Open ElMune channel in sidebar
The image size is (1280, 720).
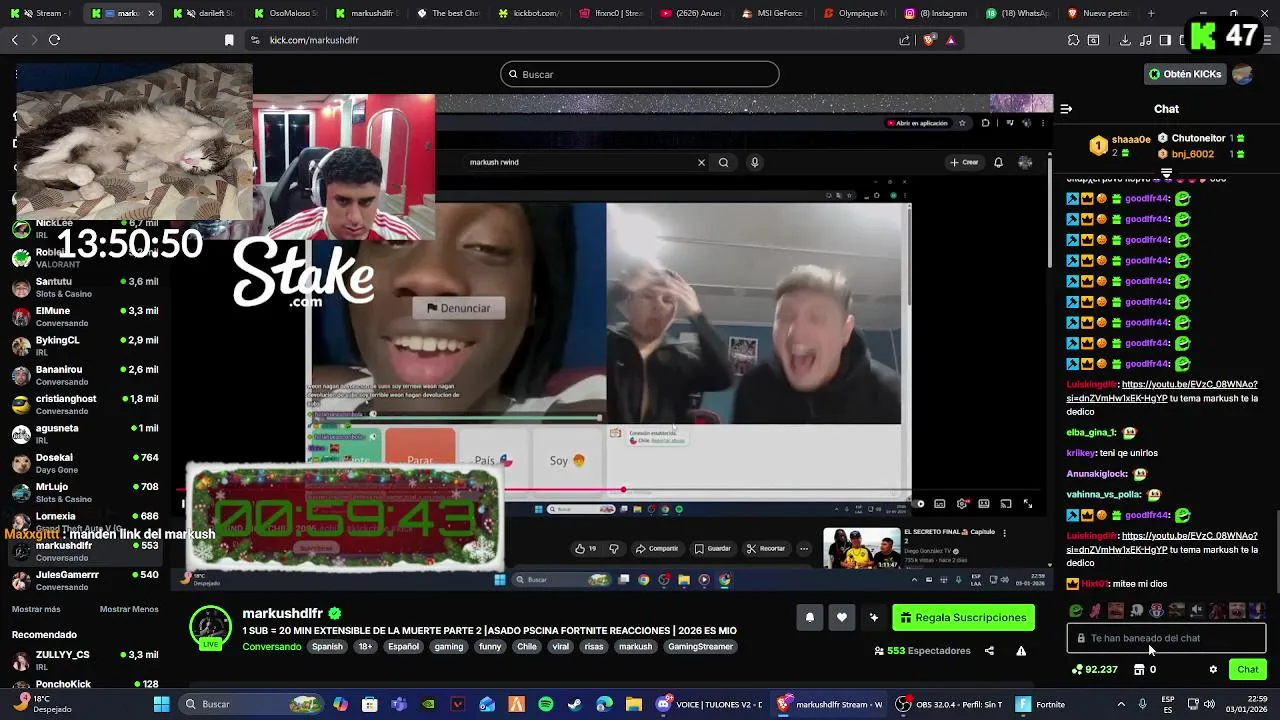[85, 317]
